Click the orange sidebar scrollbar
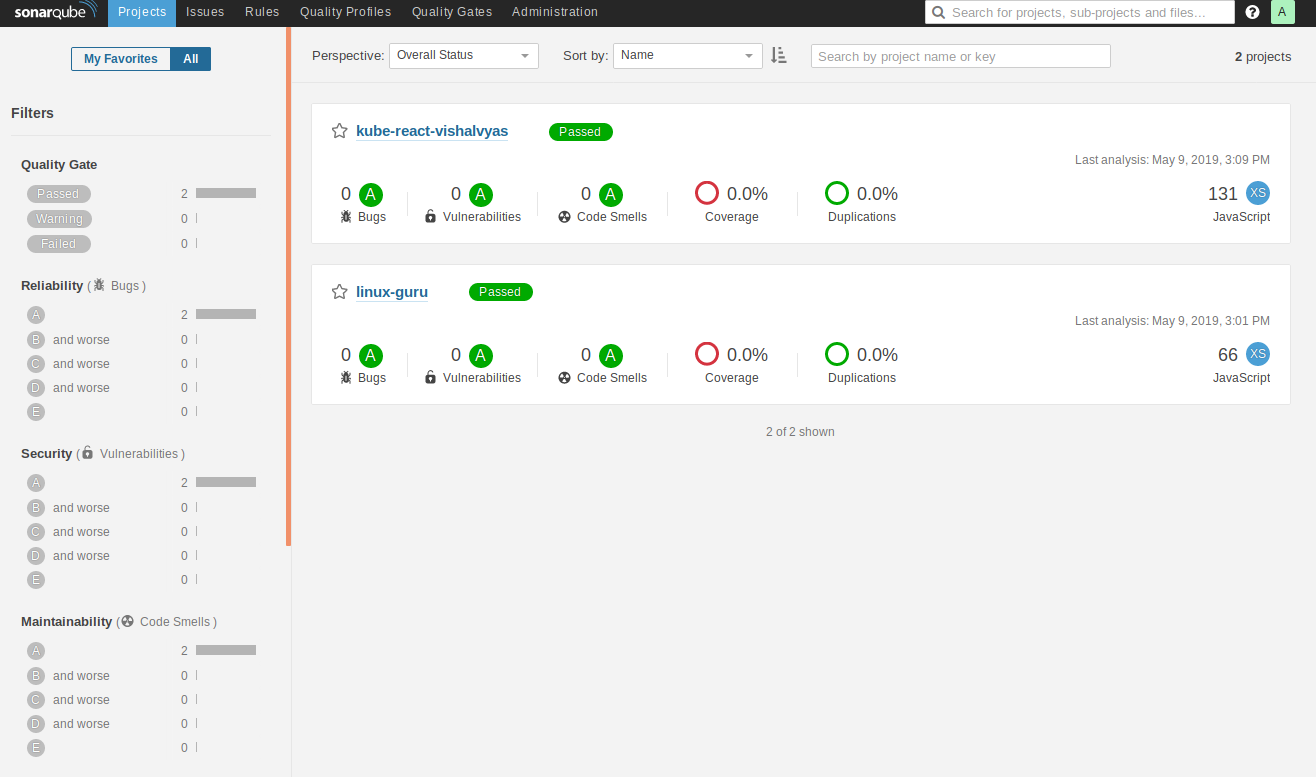 [289, 286]
